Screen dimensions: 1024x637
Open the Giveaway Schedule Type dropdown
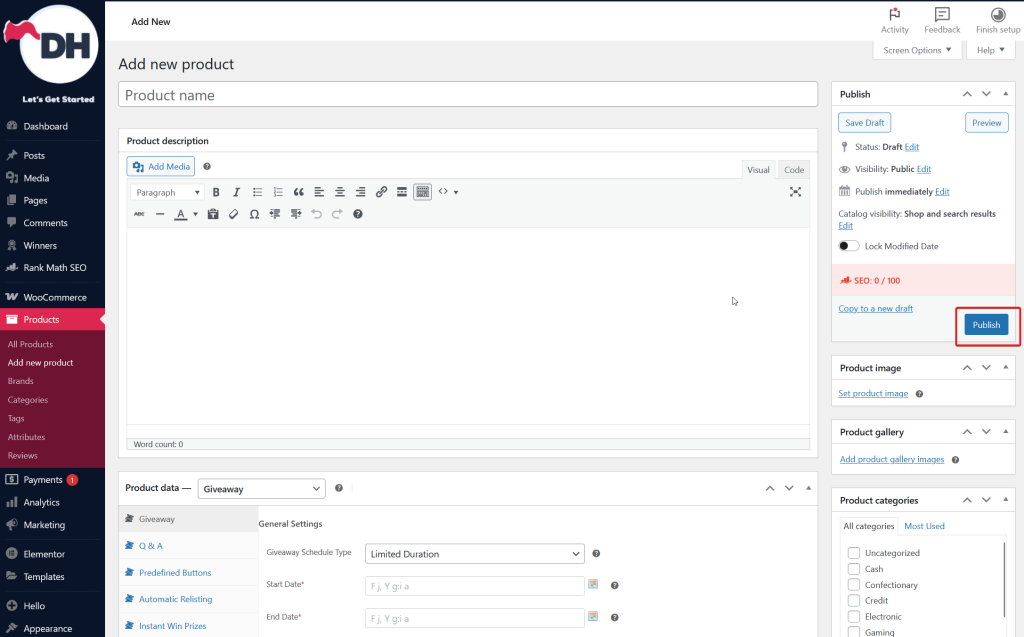click(x=475, y=554)
